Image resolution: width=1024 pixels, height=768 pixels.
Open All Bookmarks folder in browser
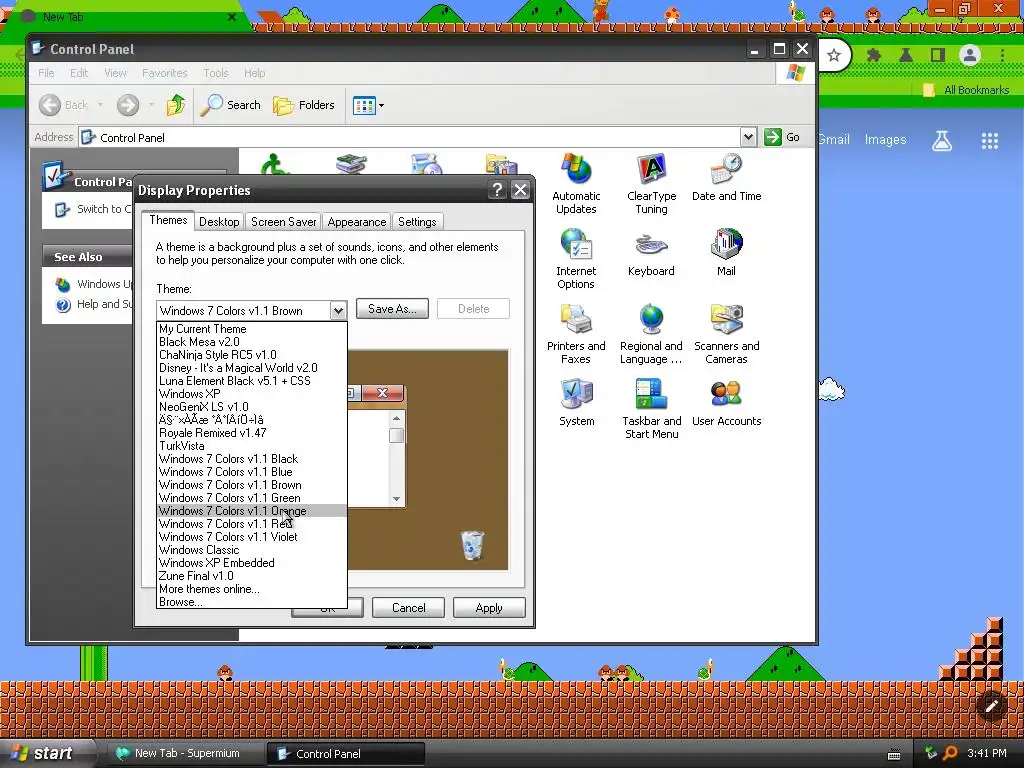[x=966, y=90]
